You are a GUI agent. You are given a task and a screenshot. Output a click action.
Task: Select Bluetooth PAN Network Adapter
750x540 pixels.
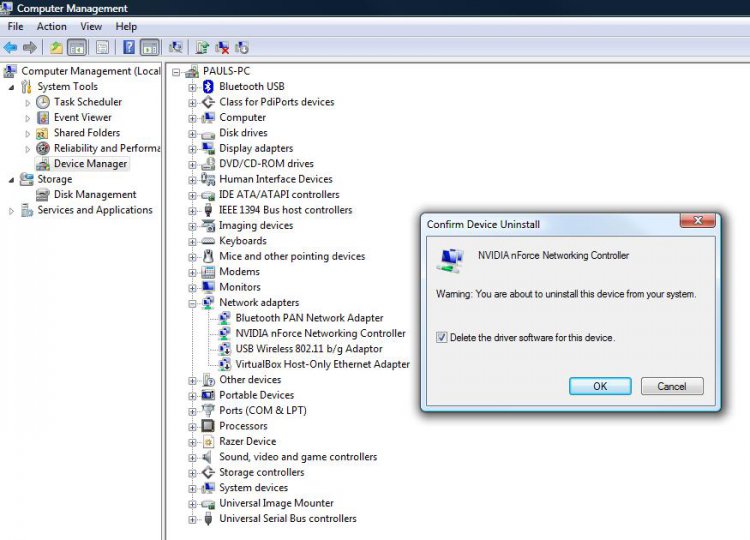pos(309,318)
